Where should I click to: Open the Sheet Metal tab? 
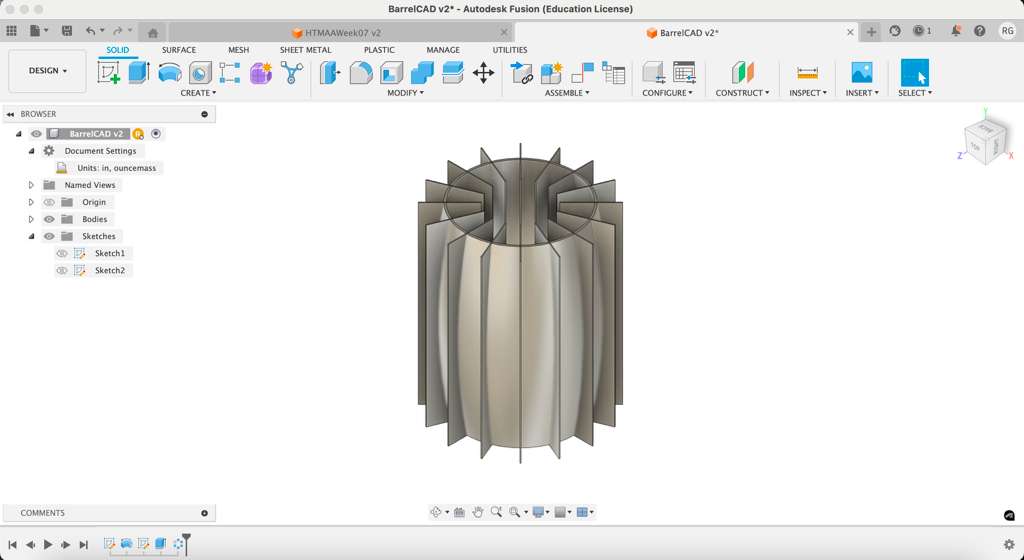305,50
